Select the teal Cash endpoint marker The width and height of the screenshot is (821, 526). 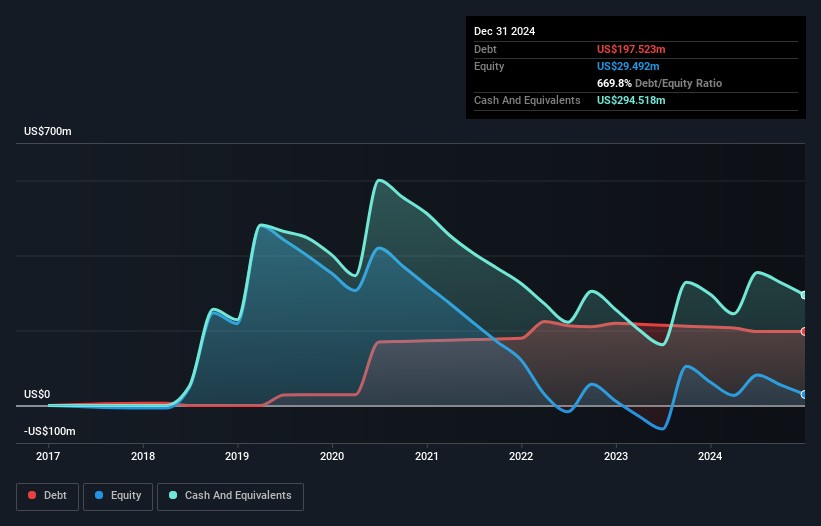(803, 294)
